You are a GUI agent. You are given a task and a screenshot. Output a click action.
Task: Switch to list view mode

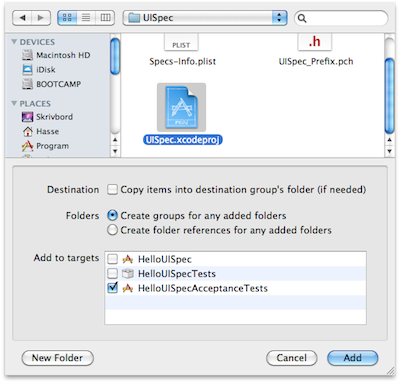(x=86, y=18)
